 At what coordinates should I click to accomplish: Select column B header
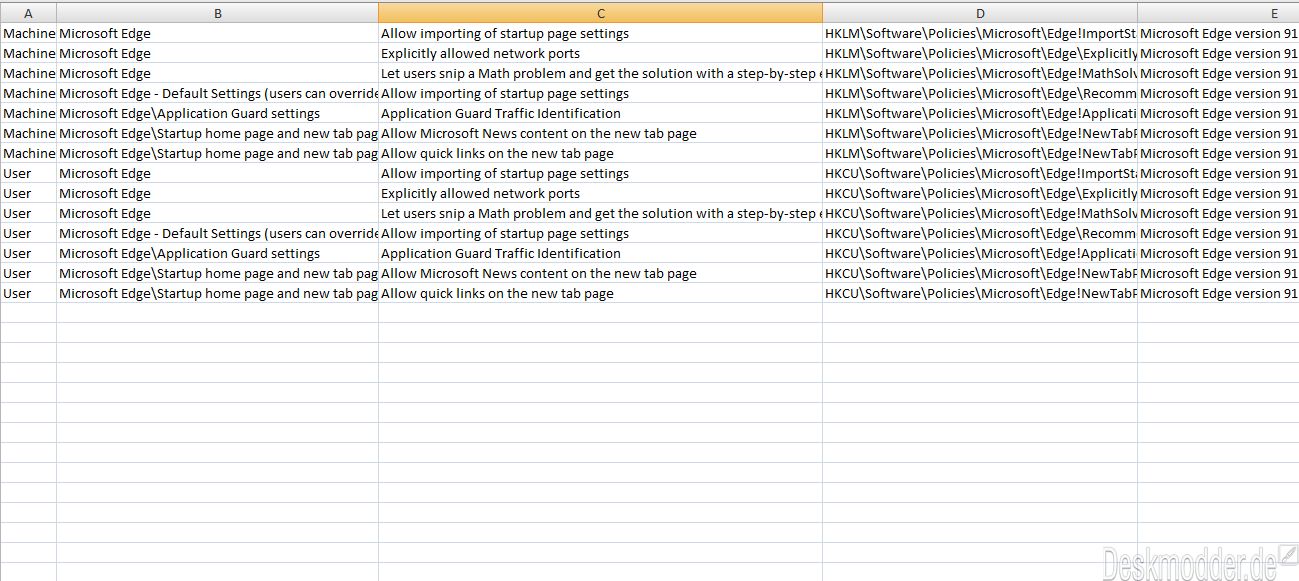217,13
